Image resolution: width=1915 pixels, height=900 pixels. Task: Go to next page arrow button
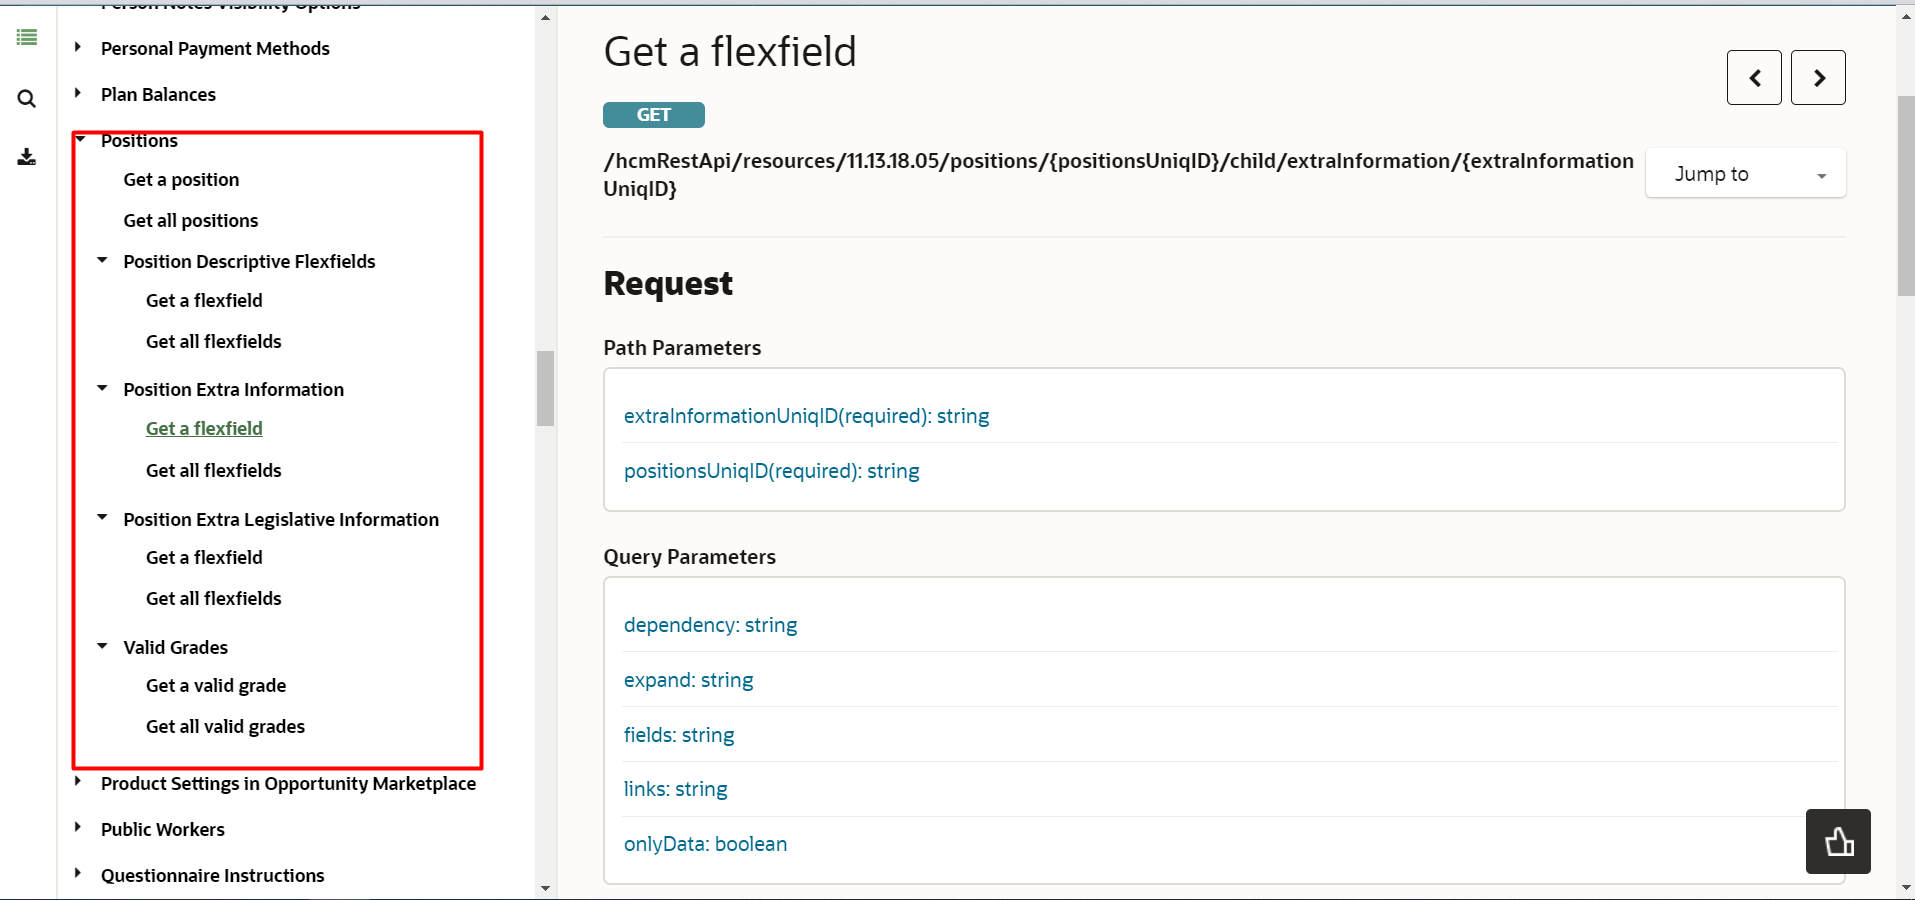1818,78
